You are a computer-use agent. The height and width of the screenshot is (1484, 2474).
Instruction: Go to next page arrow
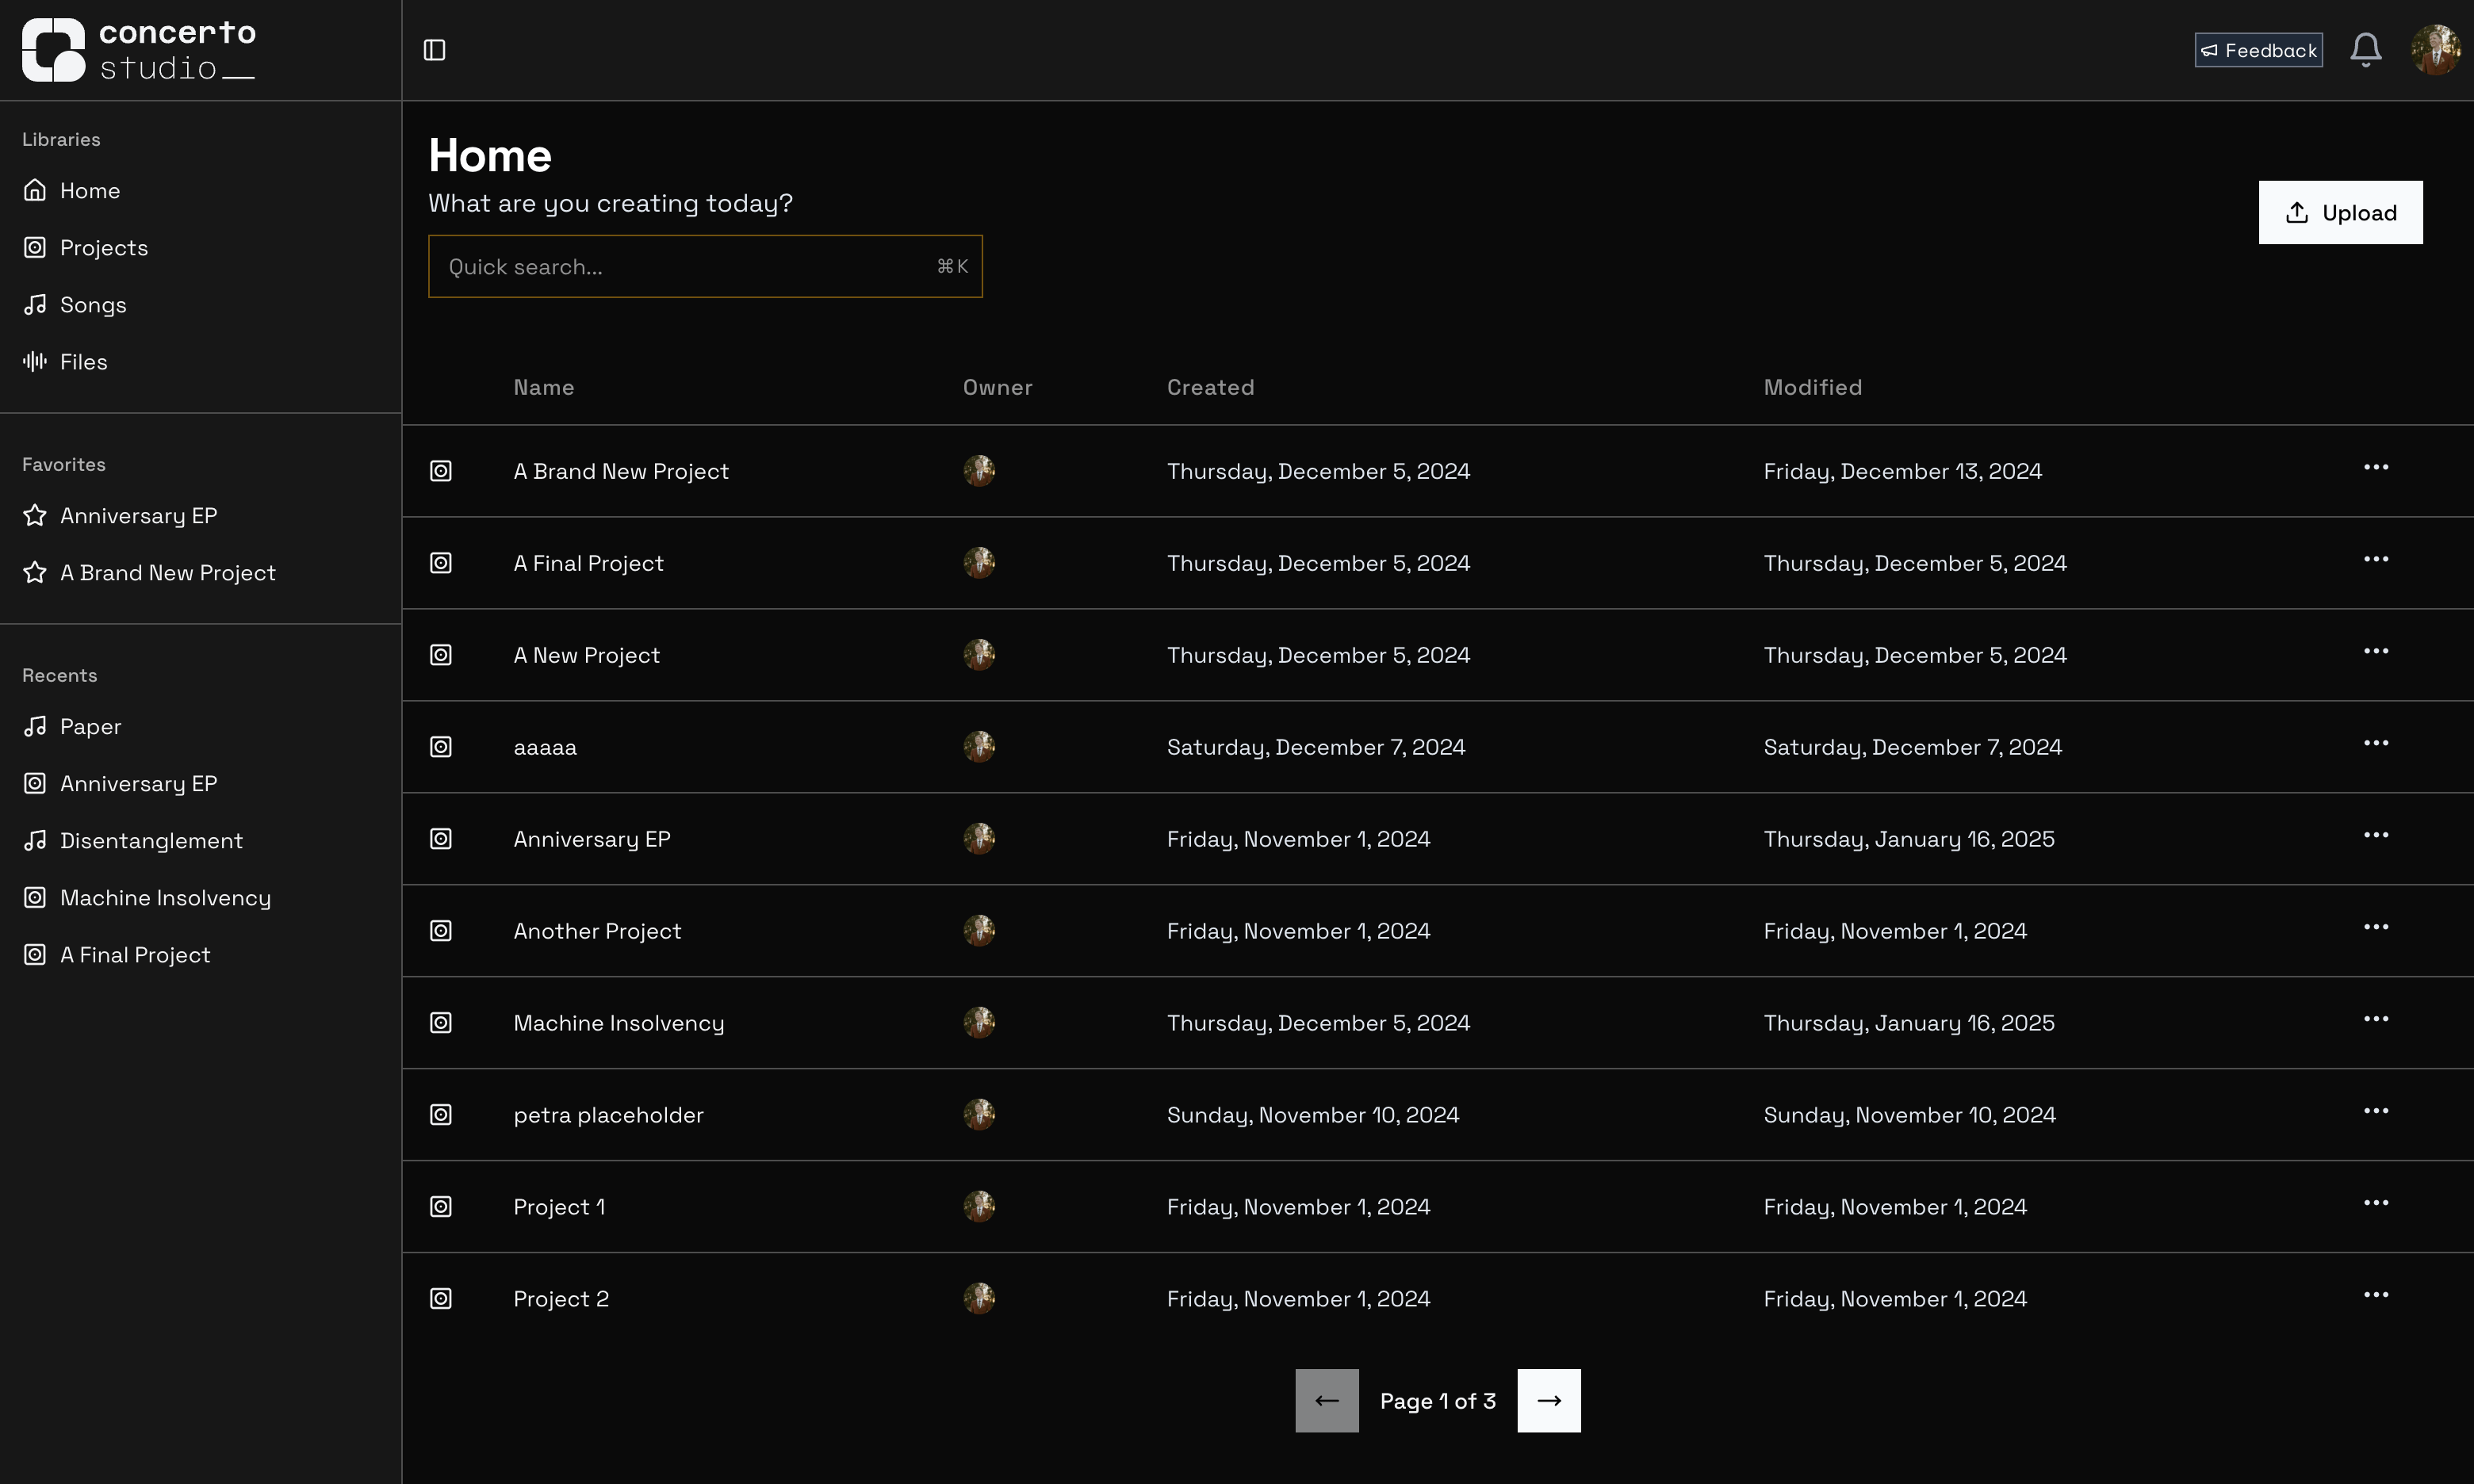(1548, 1400)
